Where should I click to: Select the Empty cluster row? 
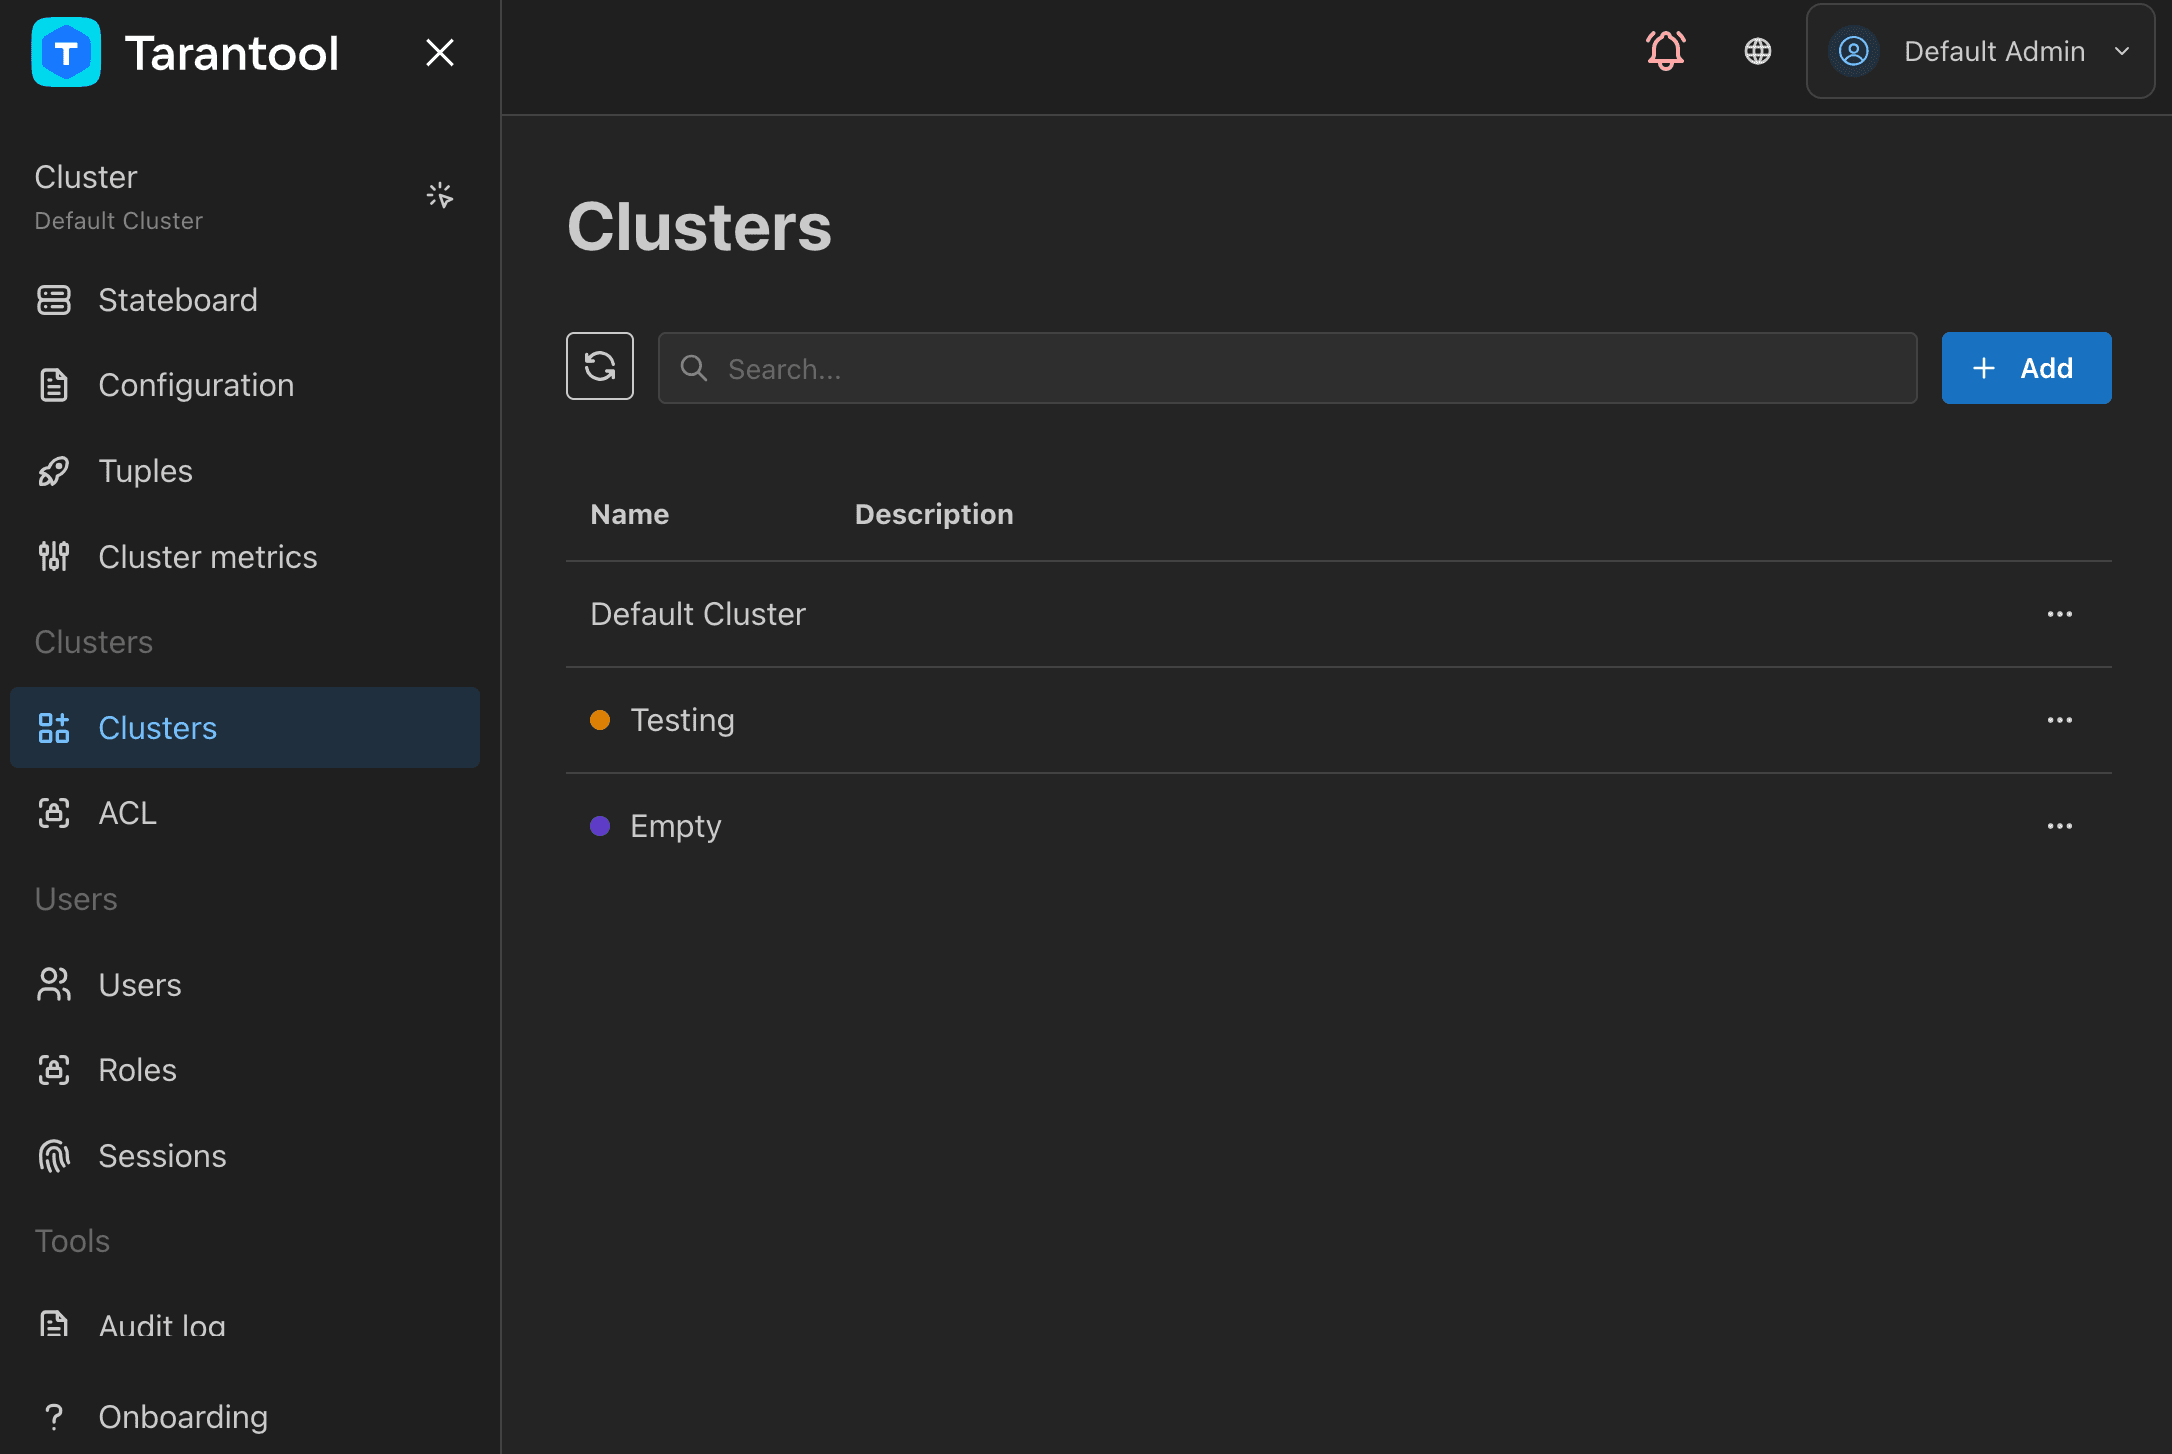click(x=1338, y=826)
